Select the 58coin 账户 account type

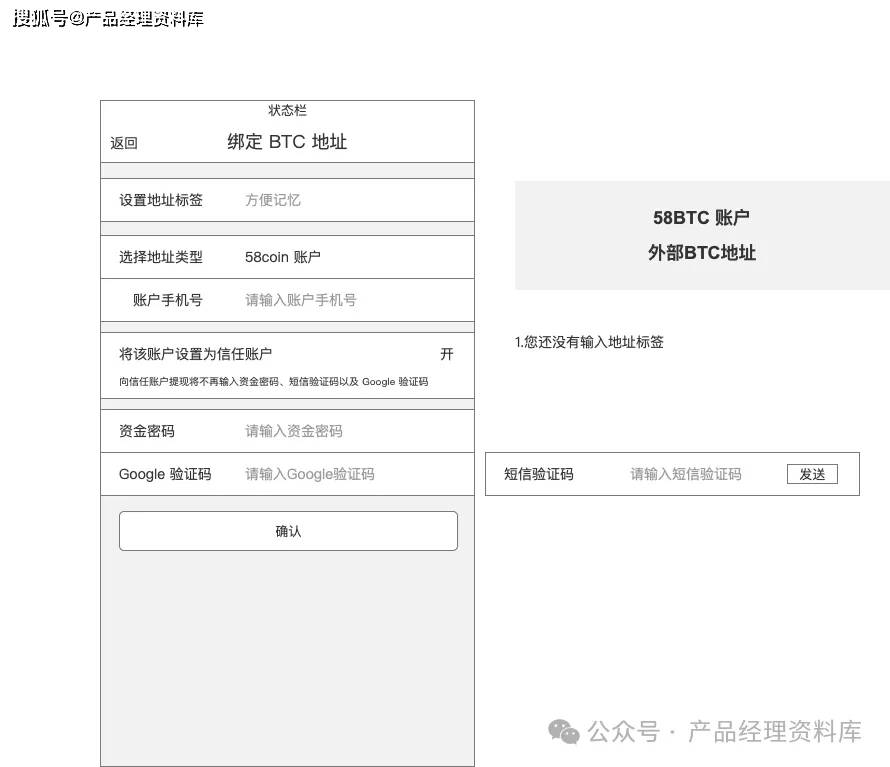[283, 257]
